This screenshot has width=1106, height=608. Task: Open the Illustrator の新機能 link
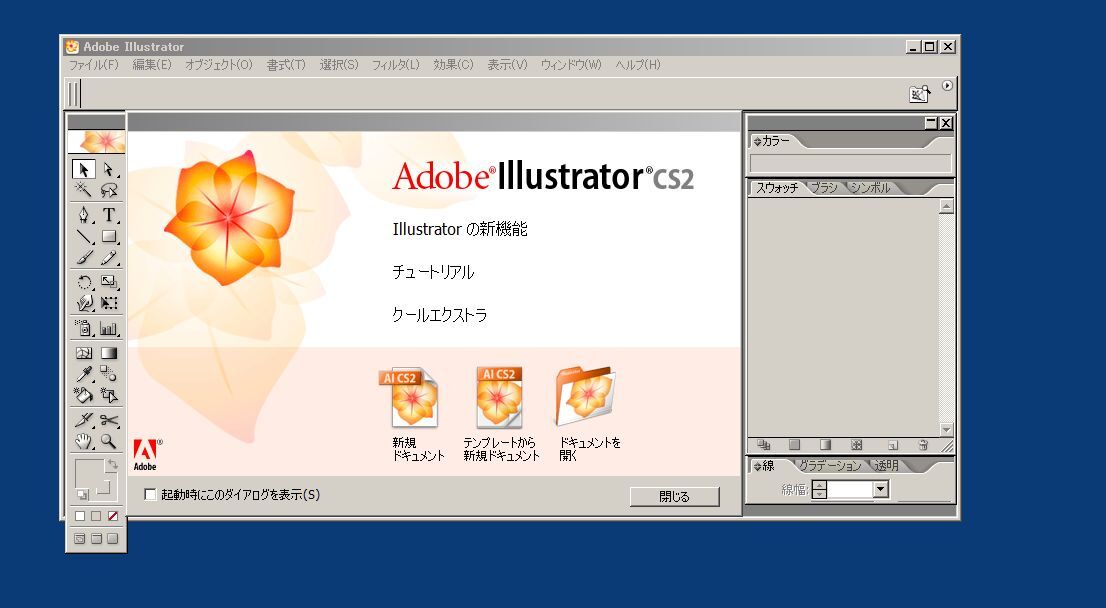tap(460, 229)
